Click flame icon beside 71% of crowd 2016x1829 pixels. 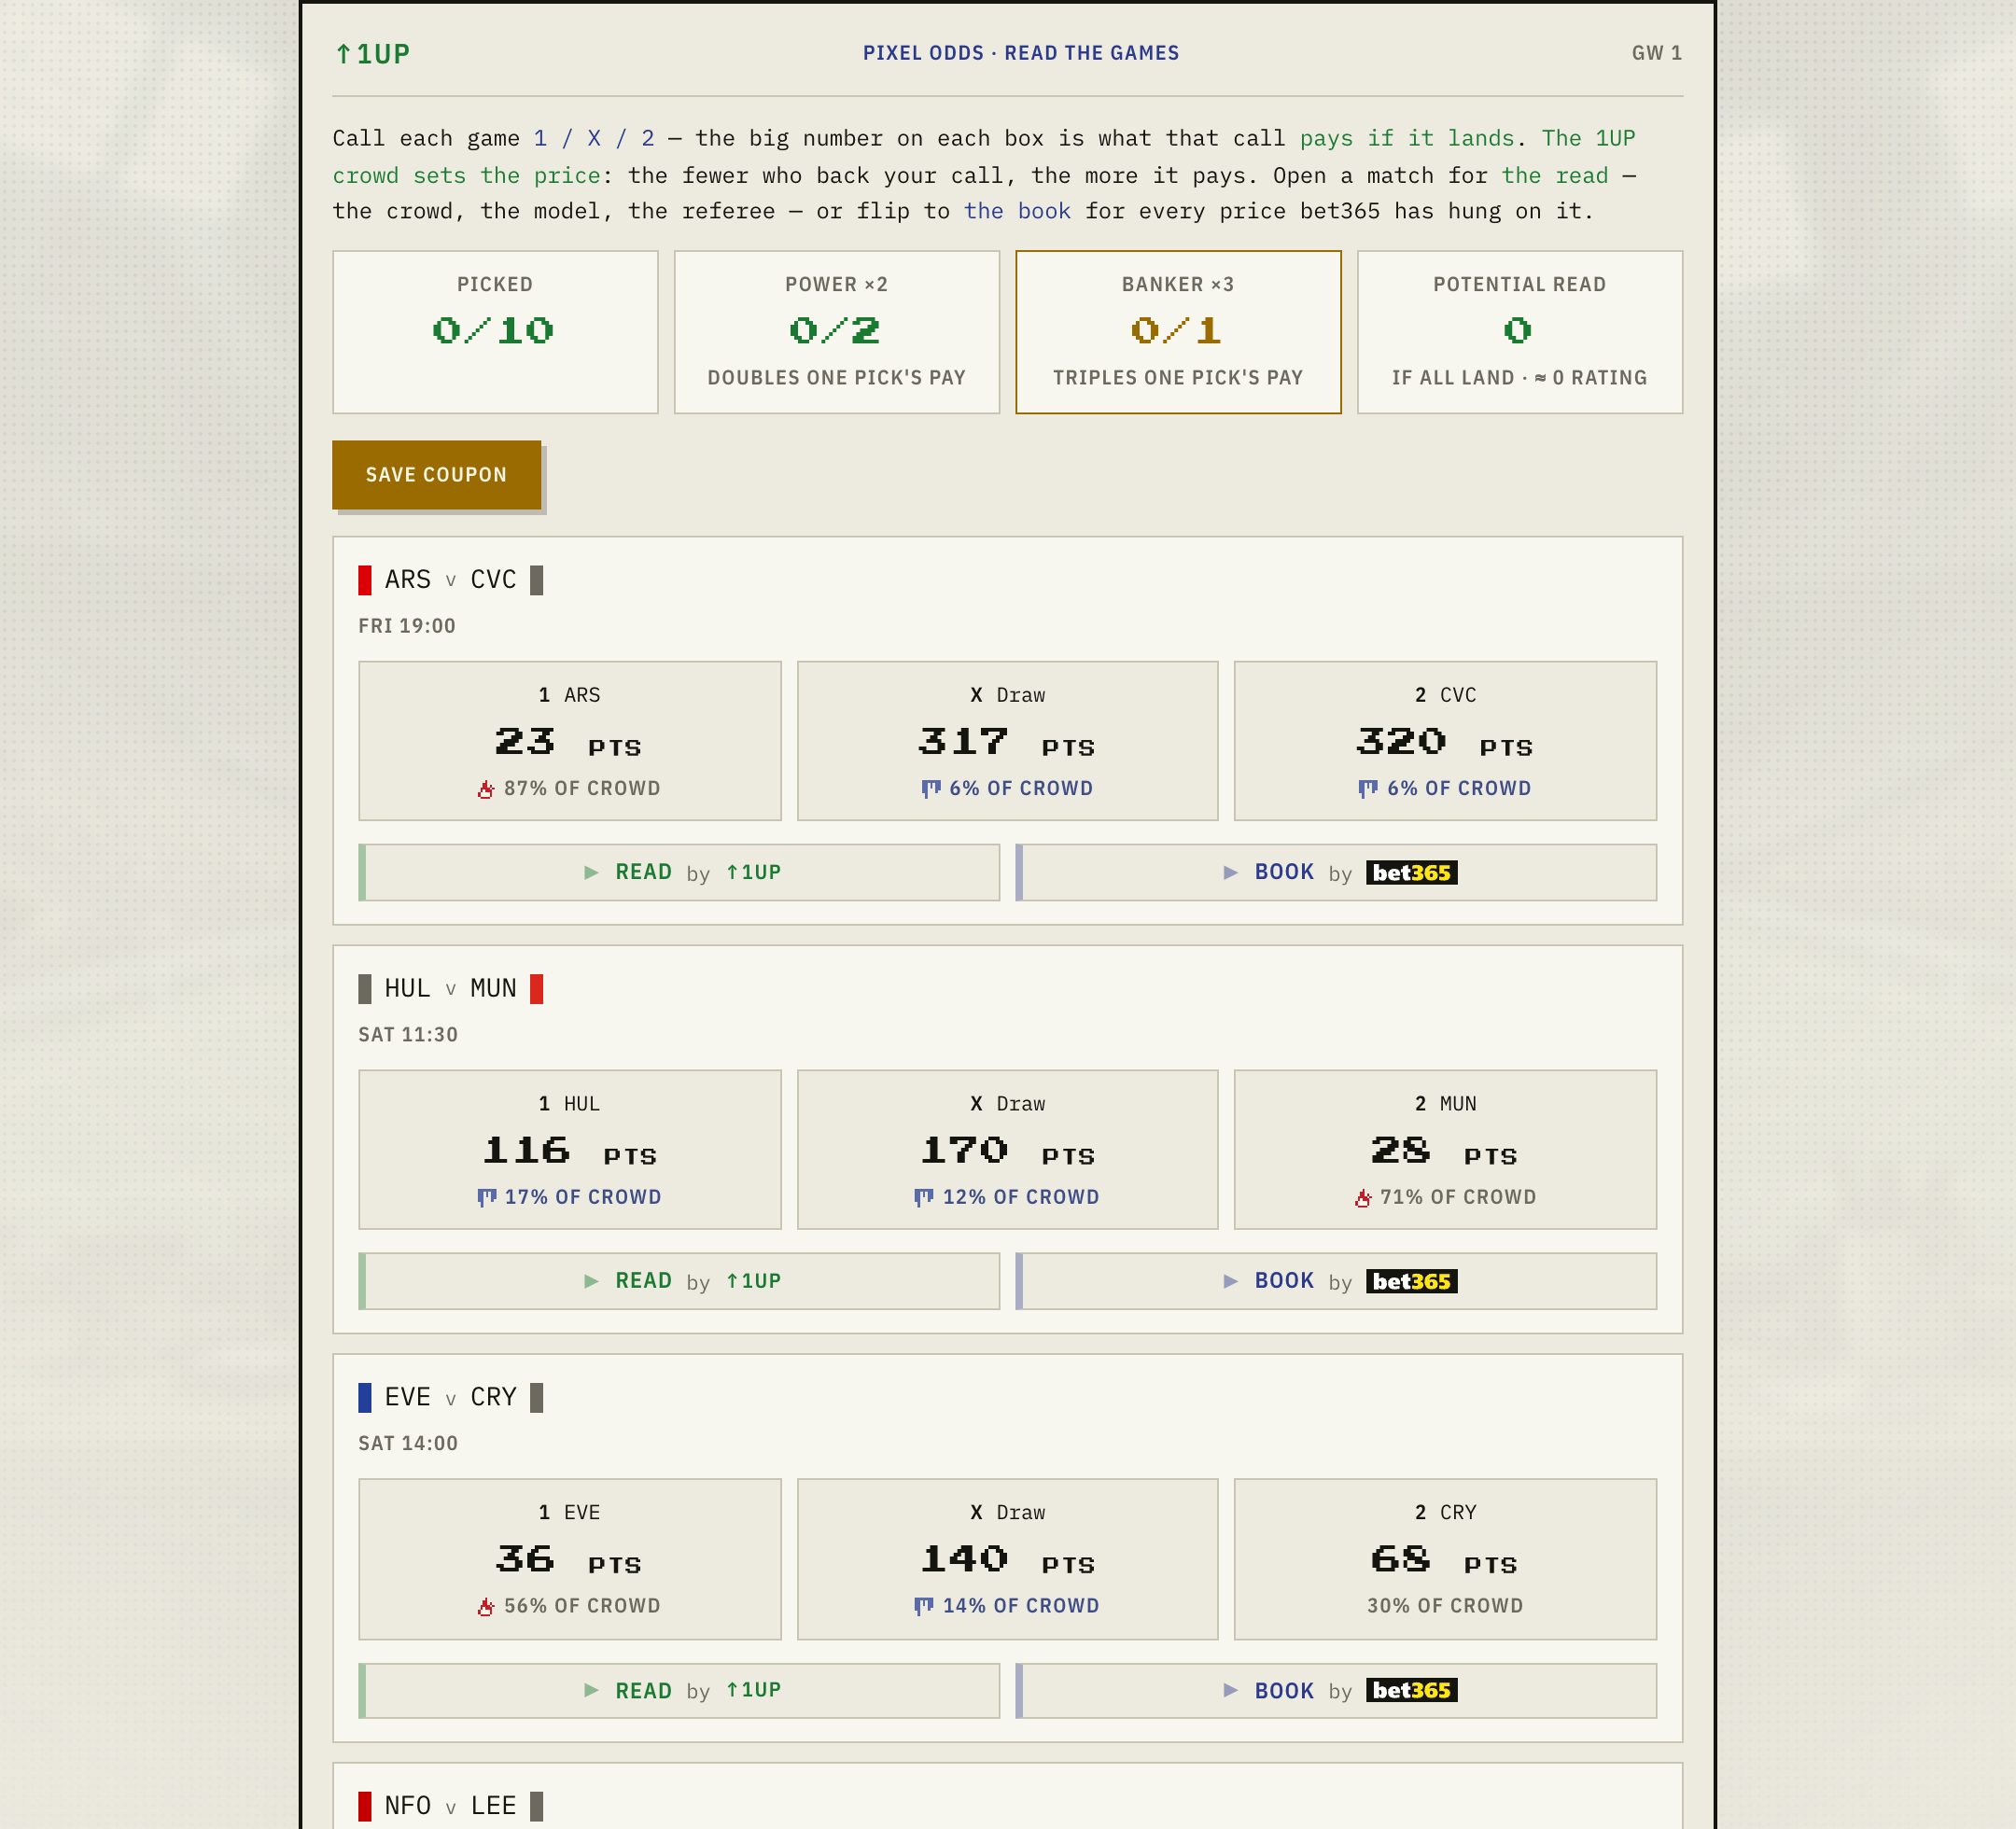[x=1363, y=1198]
